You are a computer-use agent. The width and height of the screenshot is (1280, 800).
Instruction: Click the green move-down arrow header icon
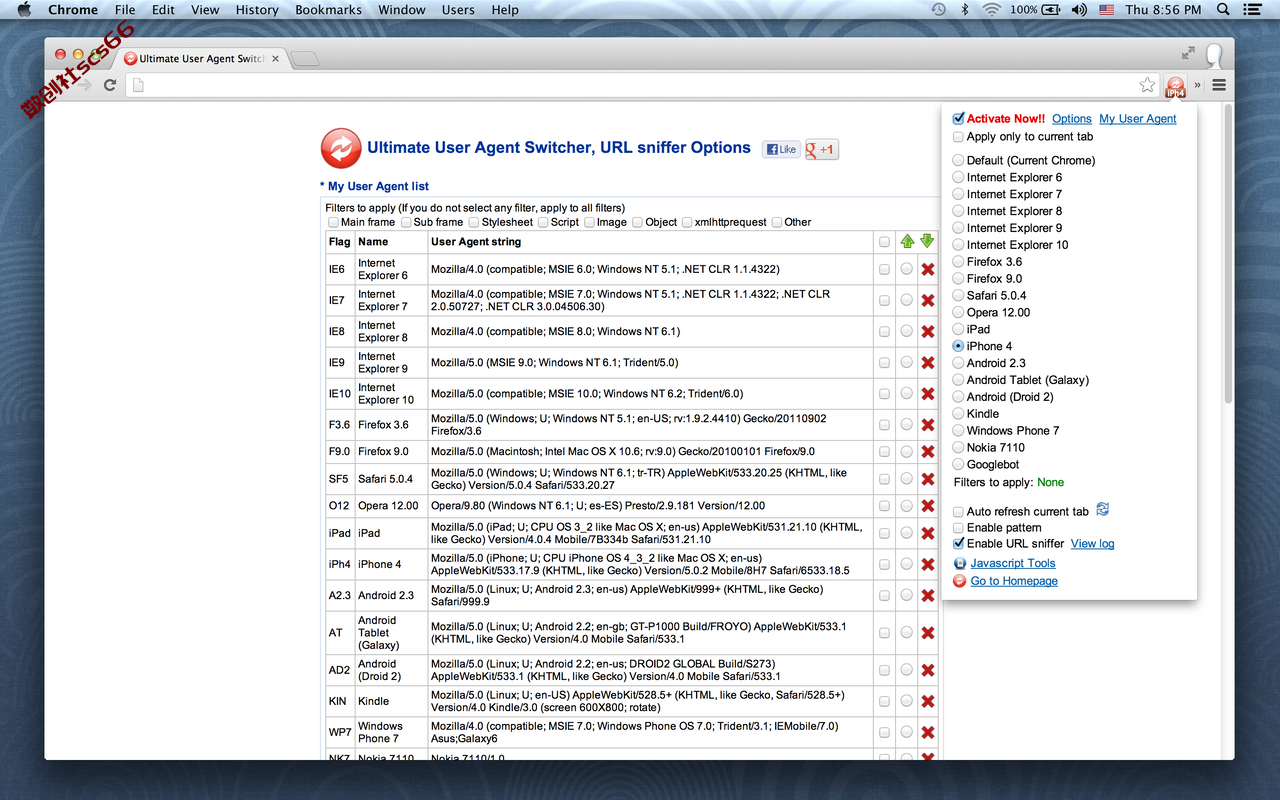pyautogui.click(x=927, y=241)
